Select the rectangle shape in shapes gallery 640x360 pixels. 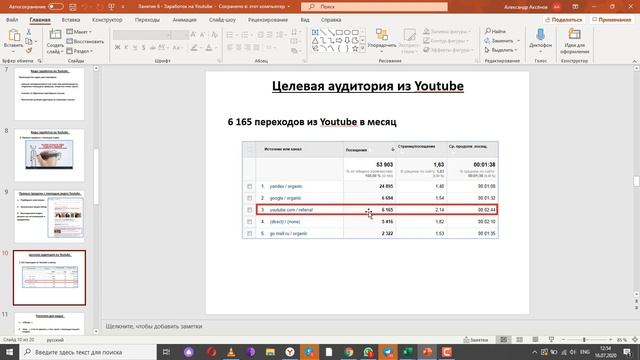(x=339, y=32)
